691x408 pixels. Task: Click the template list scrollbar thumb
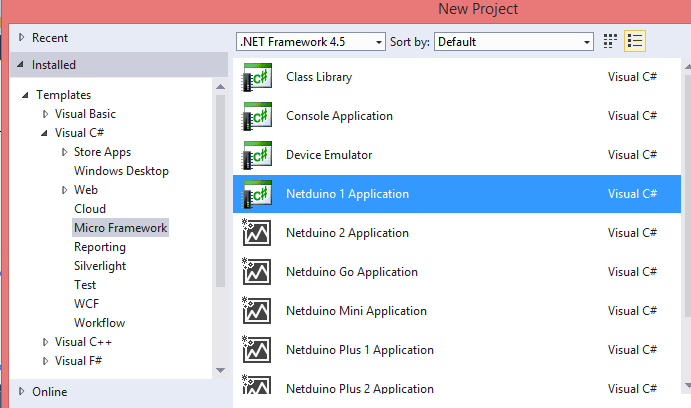[x=688, y=194]
